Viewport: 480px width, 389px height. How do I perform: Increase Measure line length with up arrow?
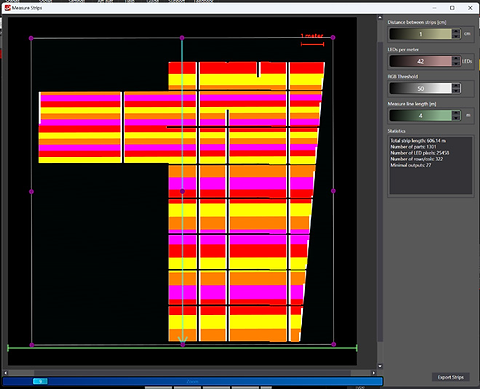point(456,113)
